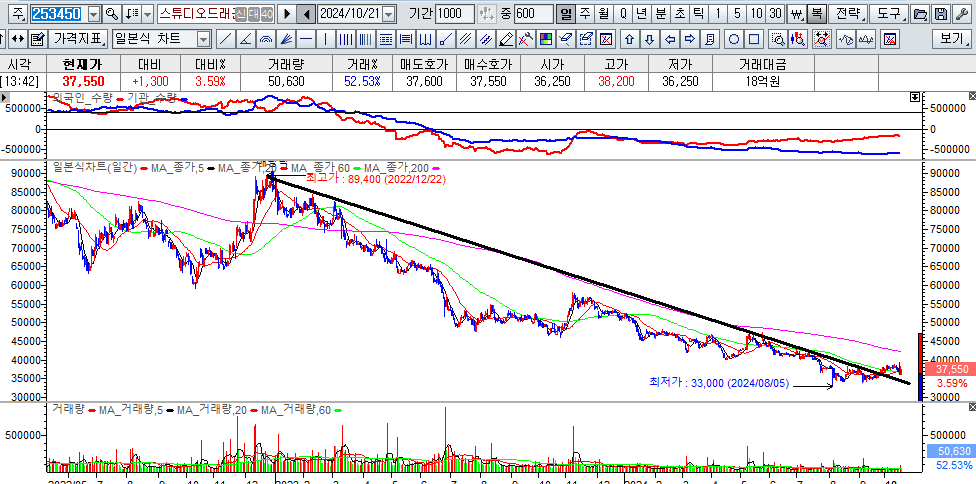Click the save chart floppy disk icon
Image resolution: width=976 pixels, height=484 pixels.
coord(941,14)
